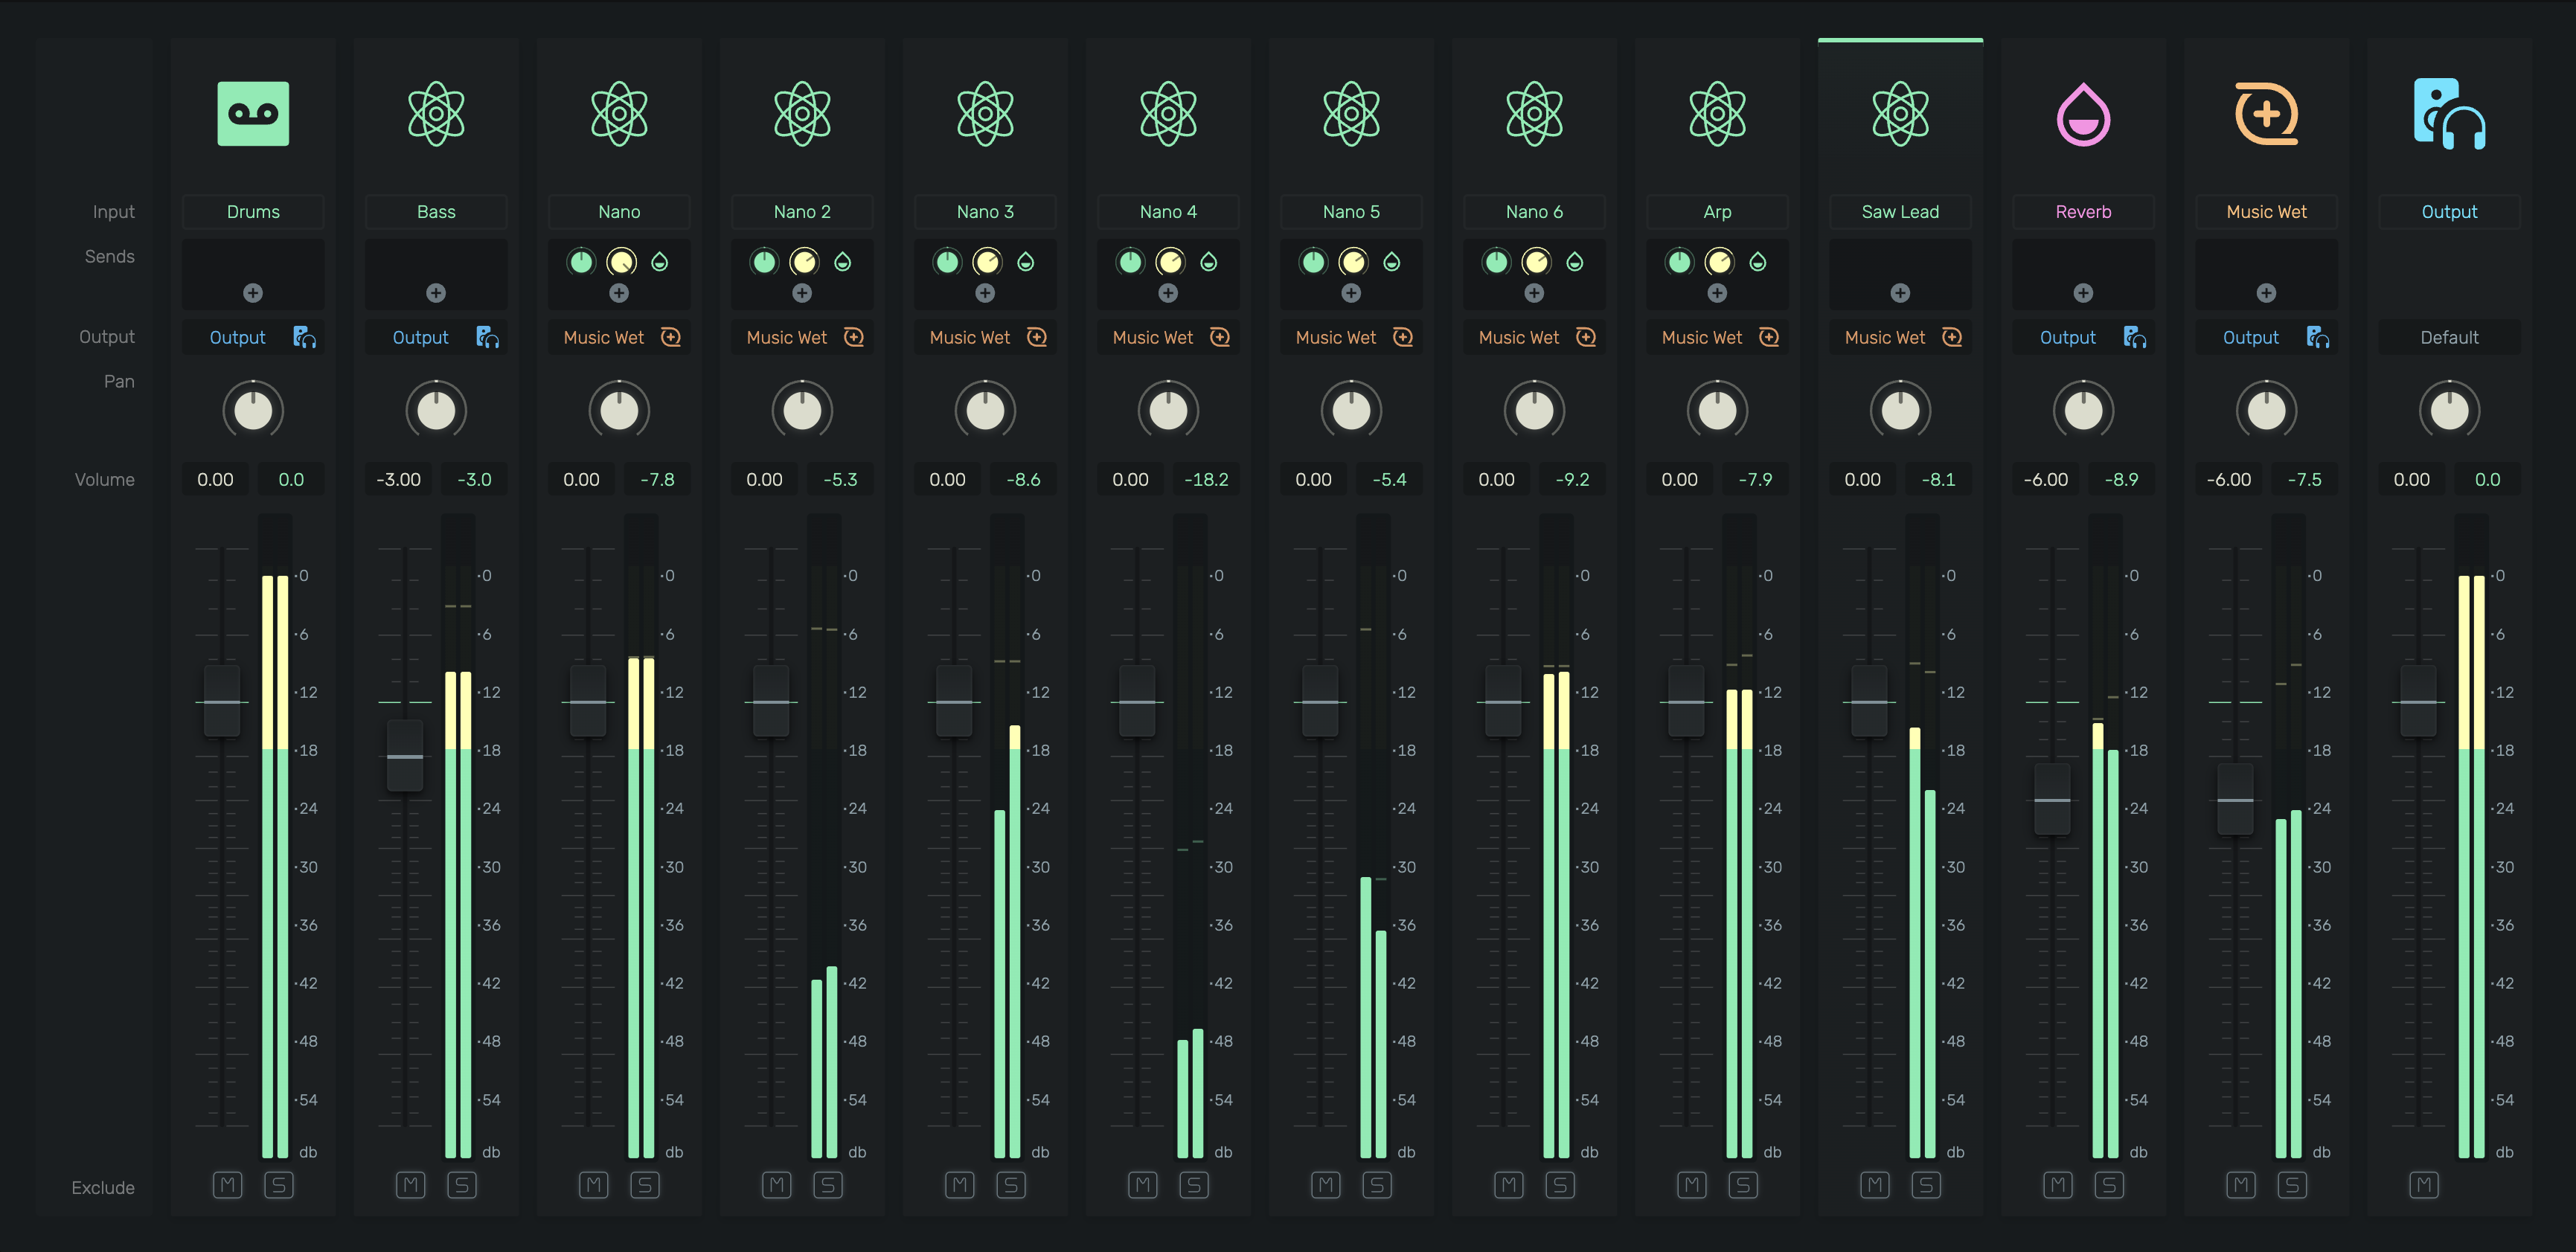Click the Saw Lead atom icon
Viewport: 2576px width, 1252px height.
tap(1900, 114)
